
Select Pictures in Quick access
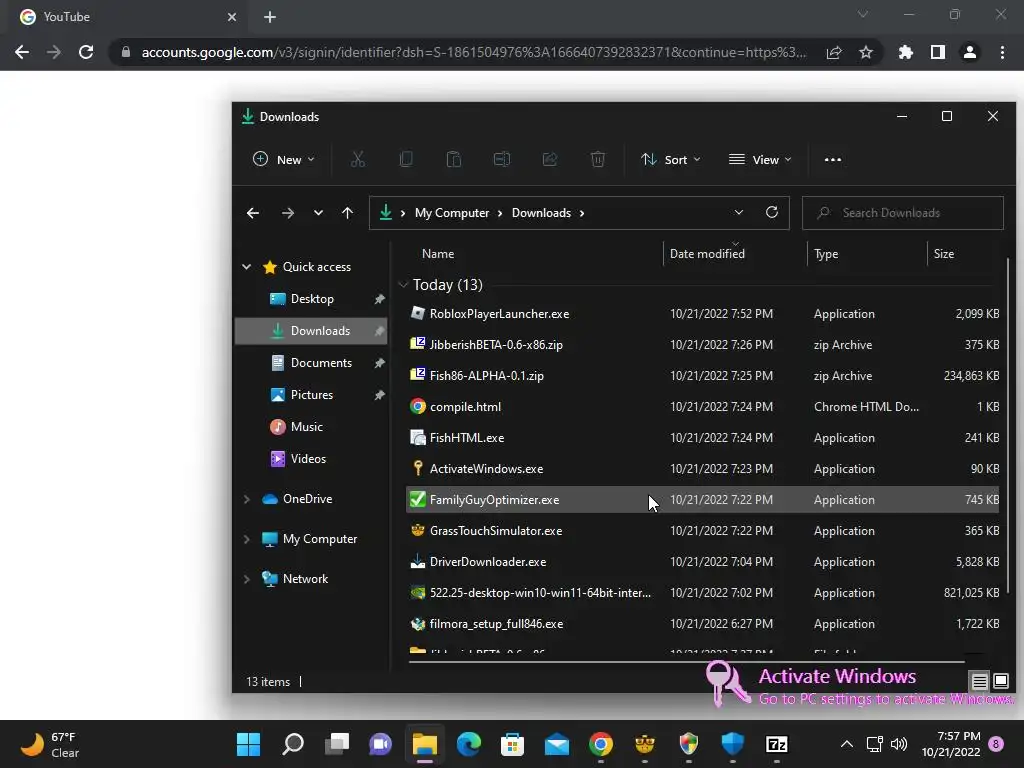(312, 394)
